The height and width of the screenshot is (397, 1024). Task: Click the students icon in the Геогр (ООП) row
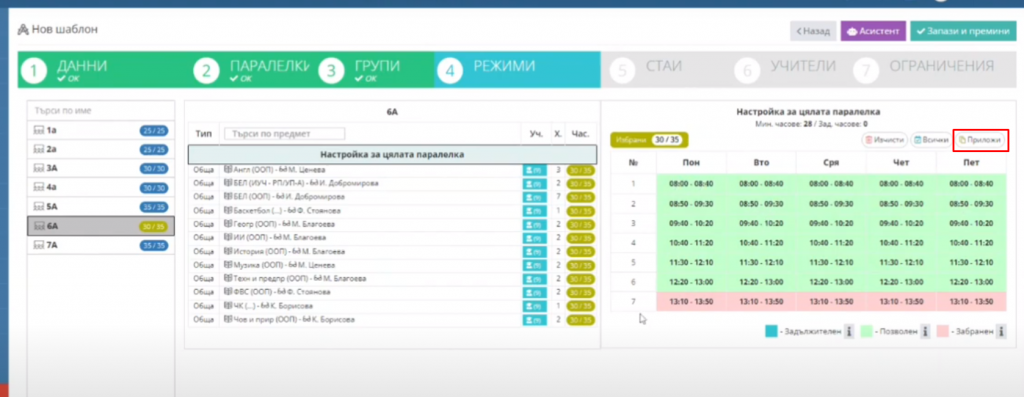pos(535,224)
